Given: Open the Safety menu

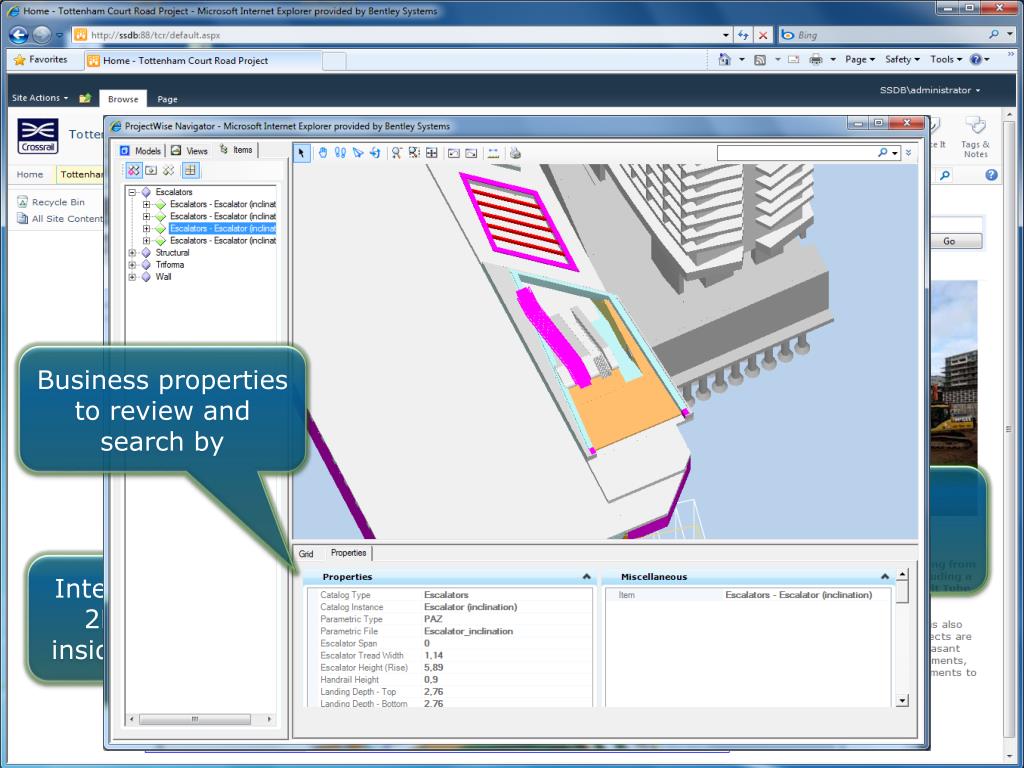Looking at the screenshot, I should pos(902,59).
